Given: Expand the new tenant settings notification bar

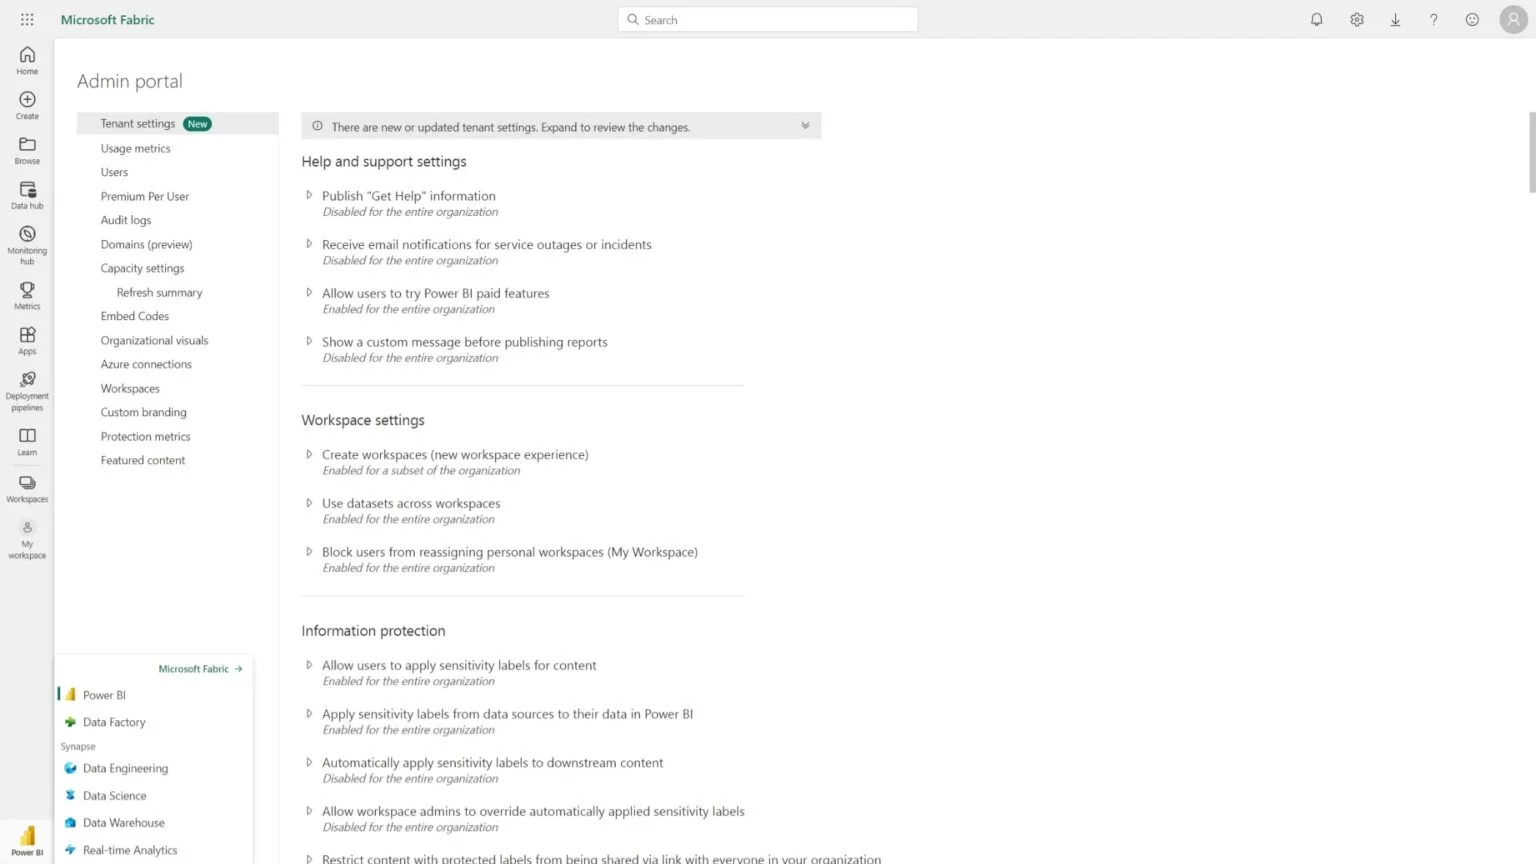Looking at the screenshot, I should 561,126.
